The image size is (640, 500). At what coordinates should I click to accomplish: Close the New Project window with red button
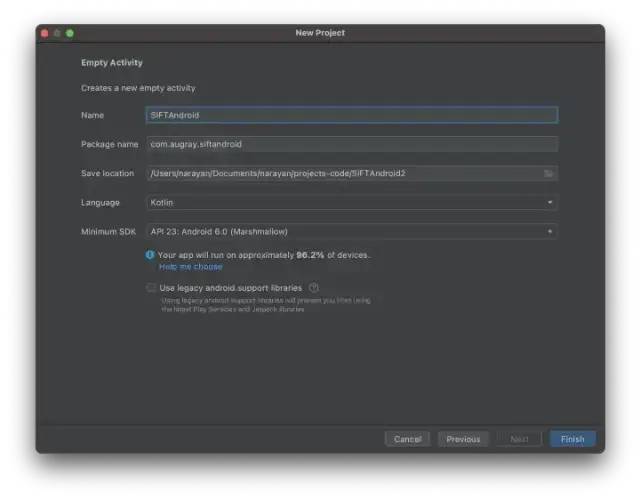tap(45, 33)
